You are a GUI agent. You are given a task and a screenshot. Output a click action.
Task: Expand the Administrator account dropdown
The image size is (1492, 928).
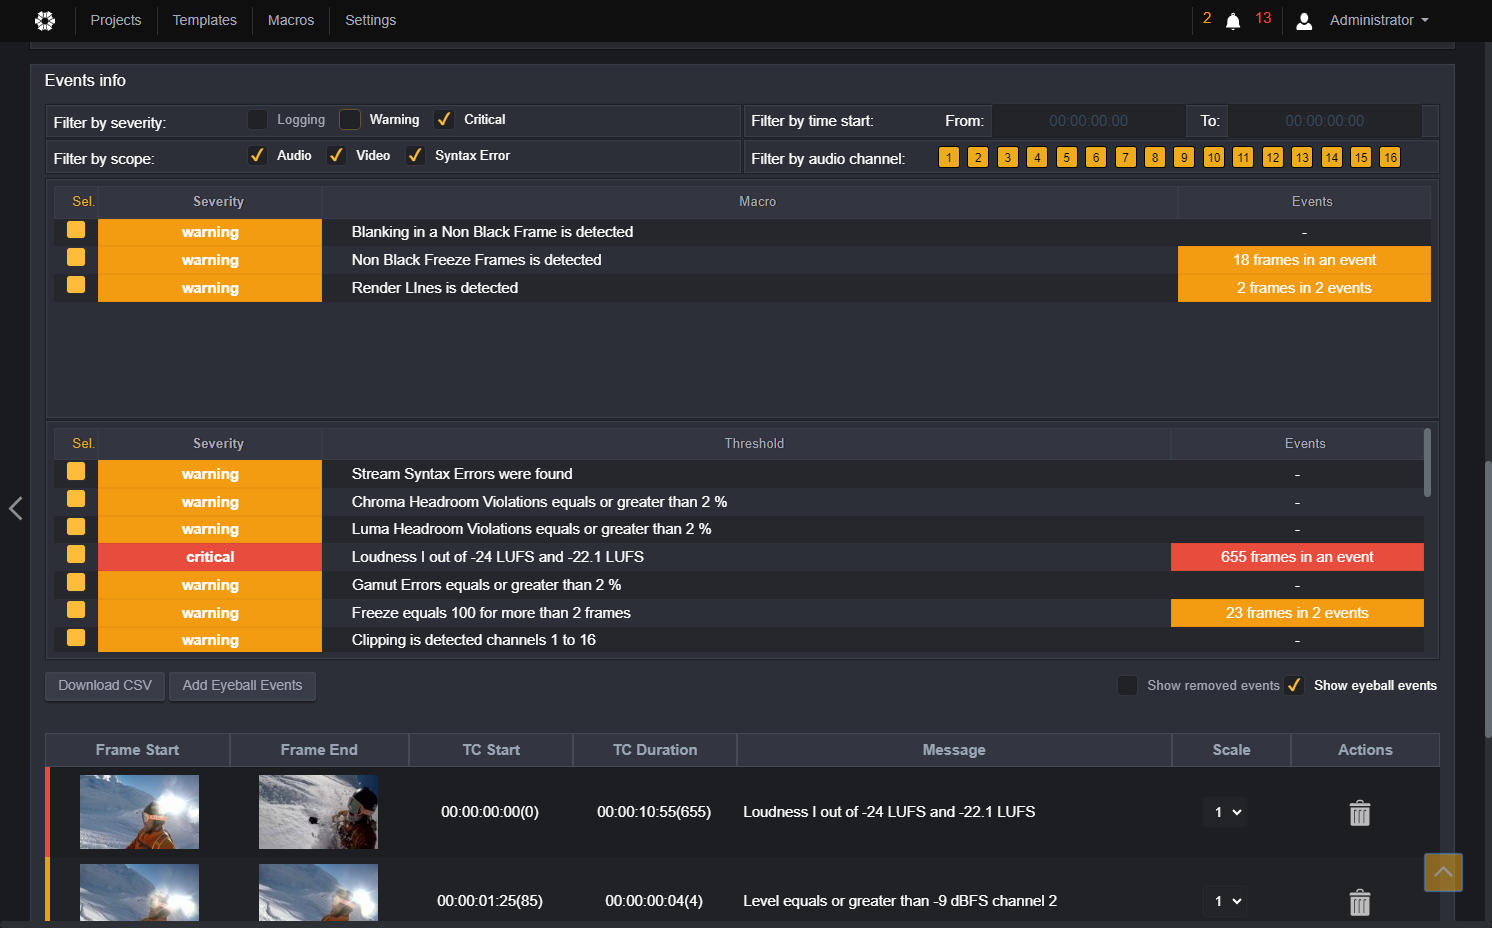click(x=1379, y=20)
